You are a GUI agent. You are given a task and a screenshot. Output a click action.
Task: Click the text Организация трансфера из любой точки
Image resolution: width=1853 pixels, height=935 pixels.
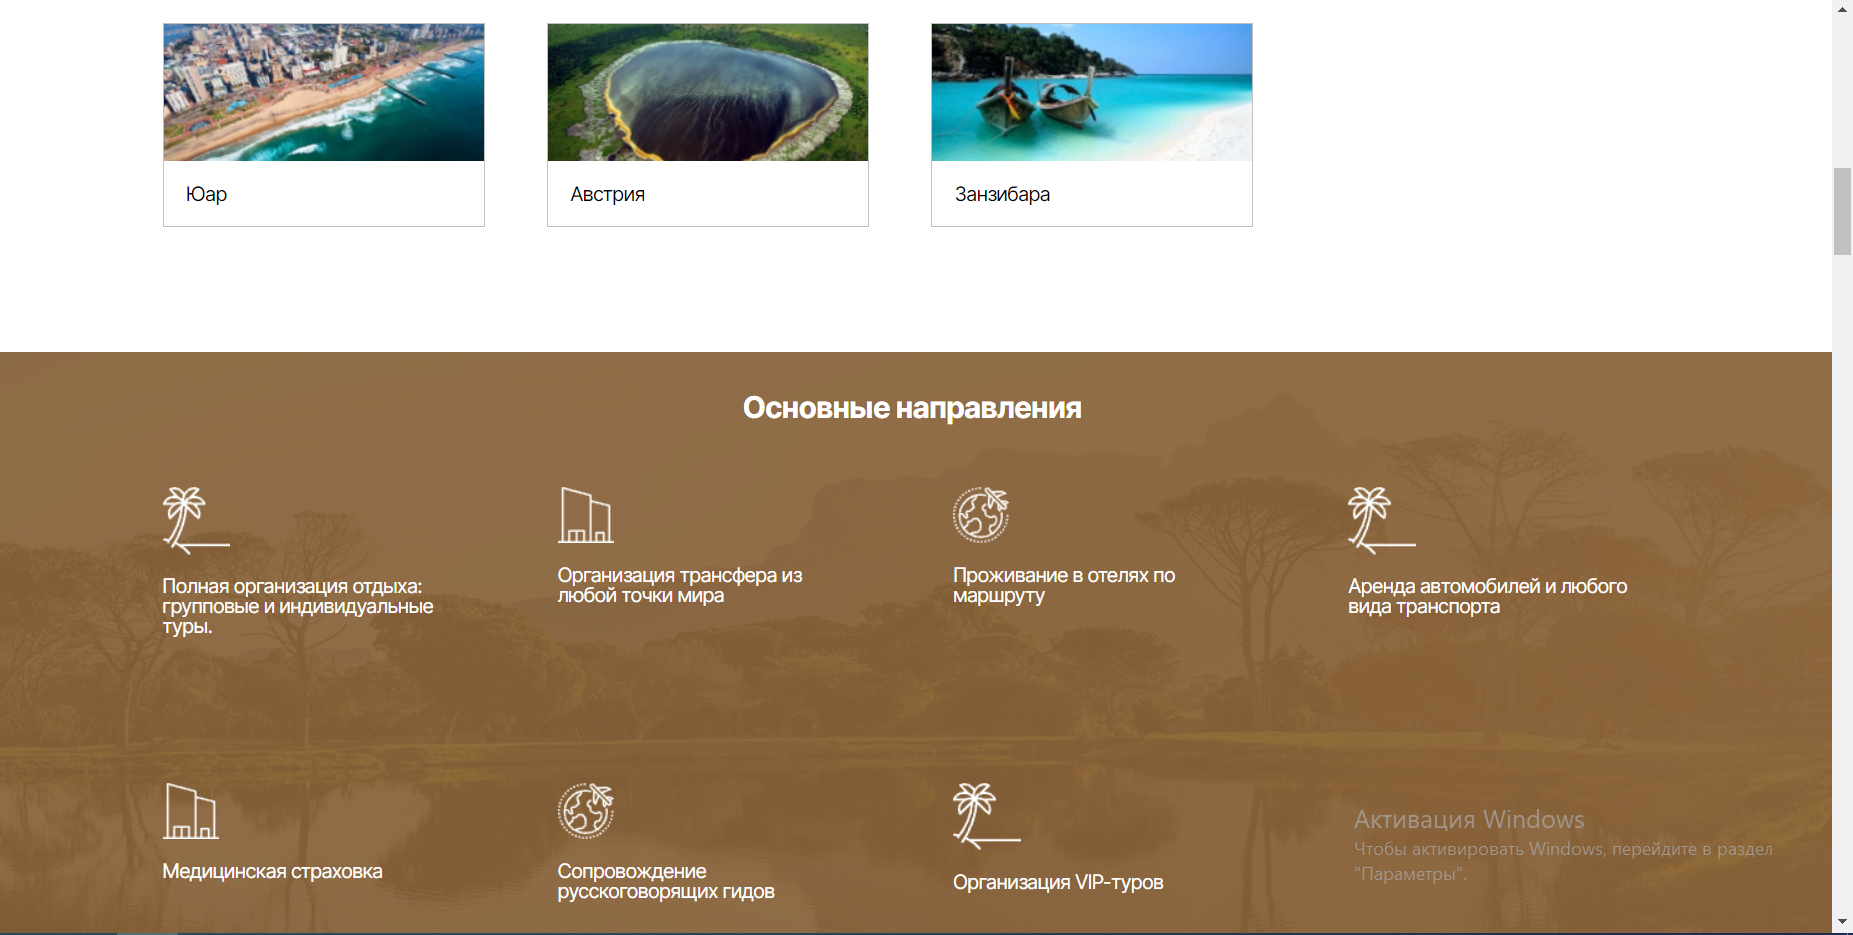coord(680,585)
